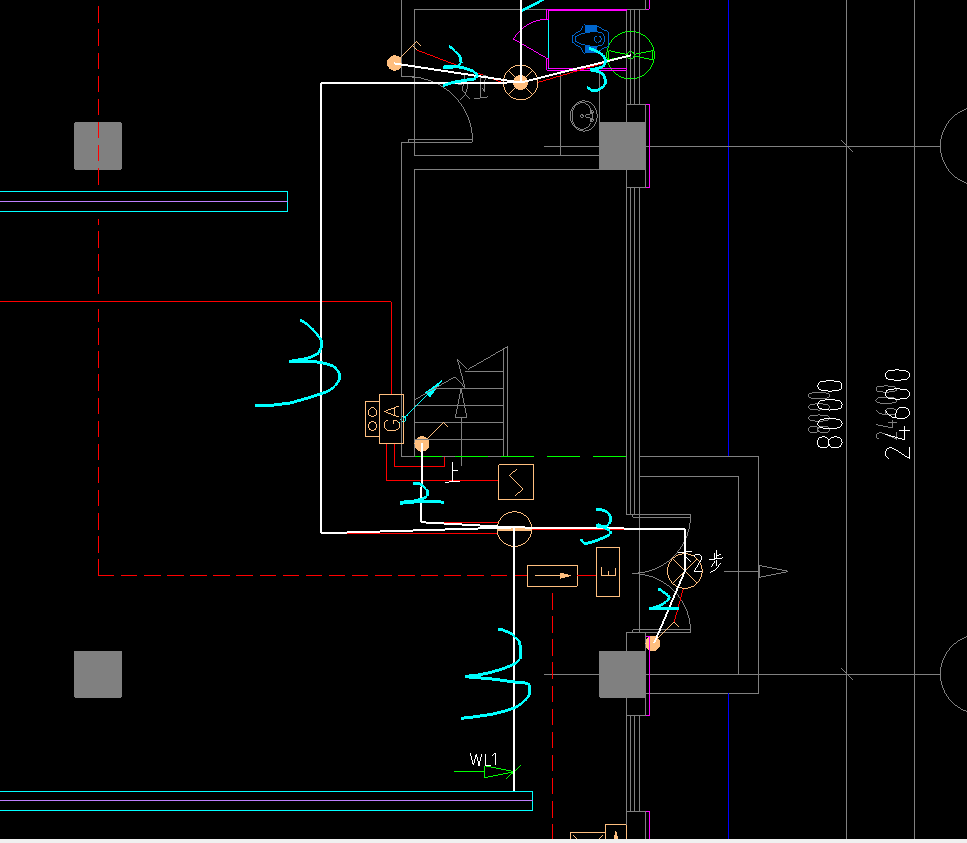The image size is (967, 843).
Task: Select the green circle fixture symbol
Action: pyautogui.click(x=630, y=55)
